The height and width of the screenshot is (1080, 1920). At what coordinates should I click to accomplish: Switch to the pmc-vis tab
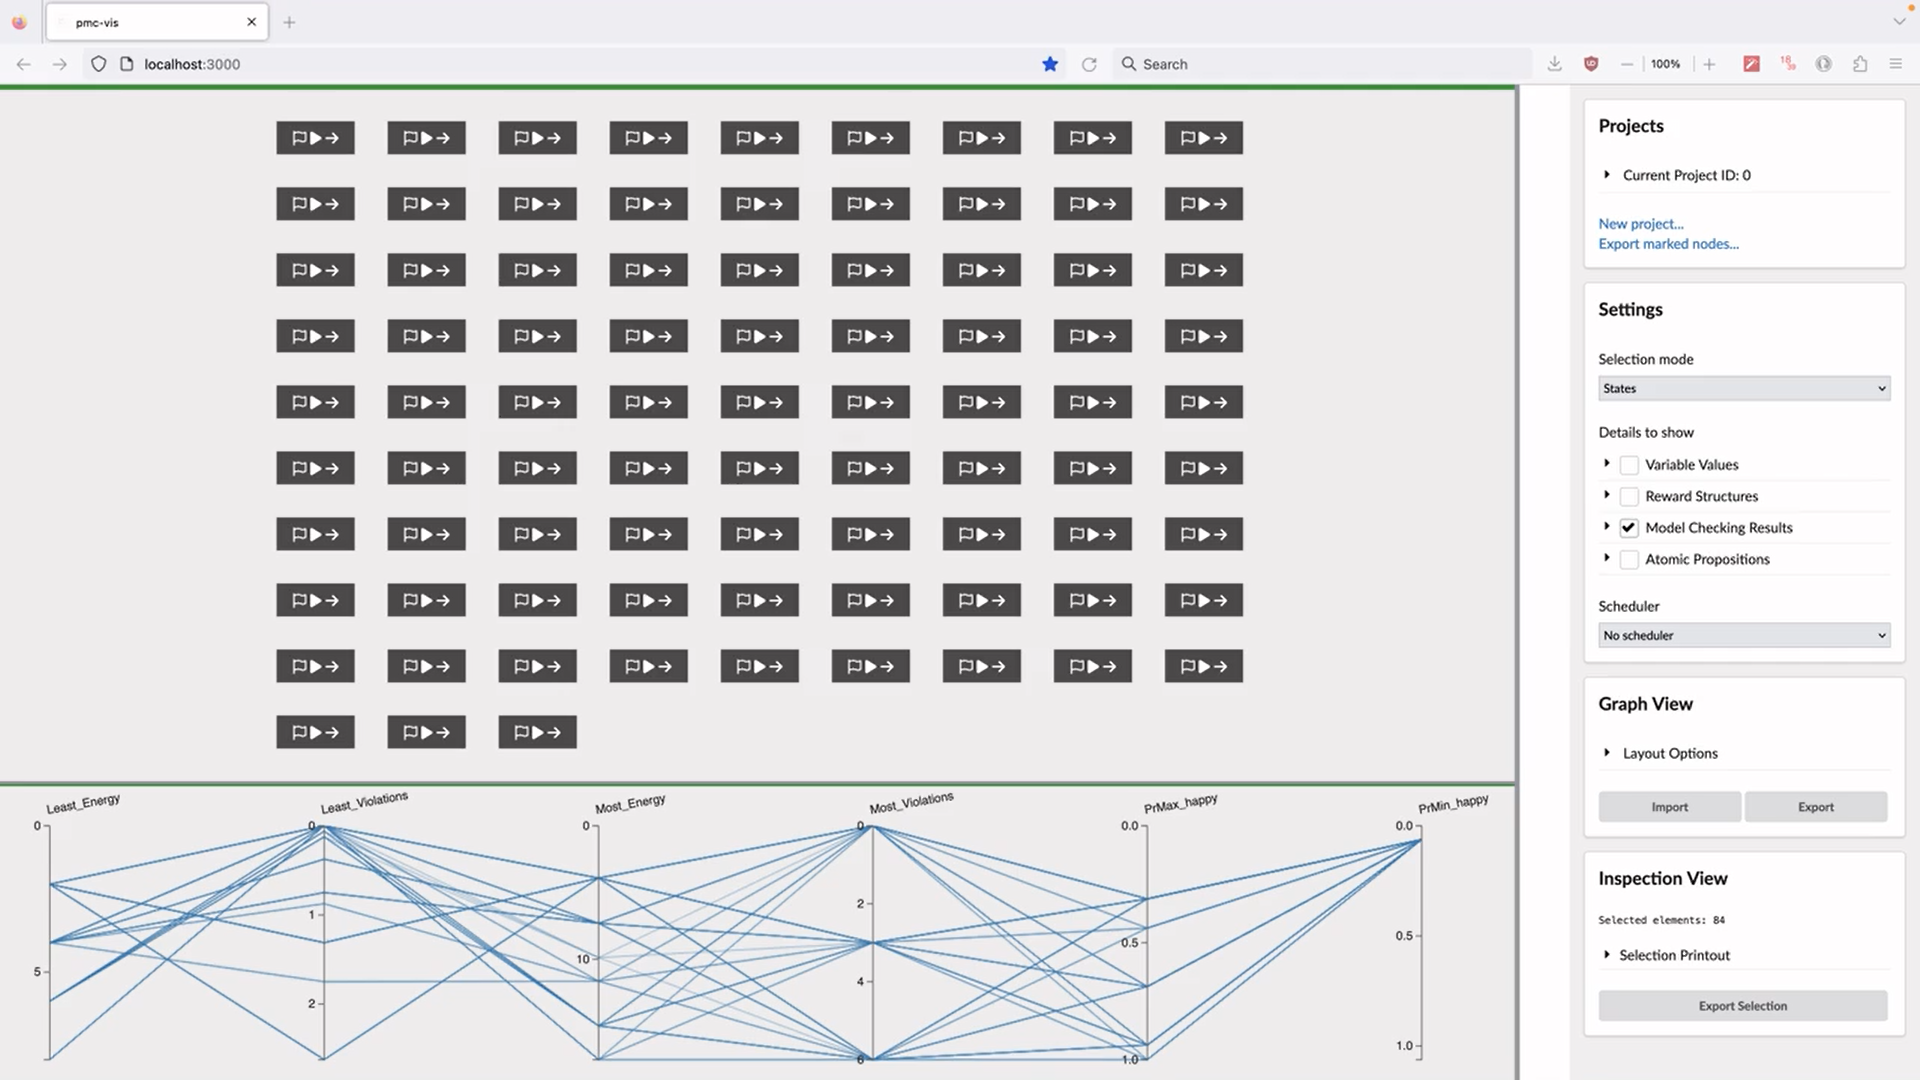click(150, 22)
